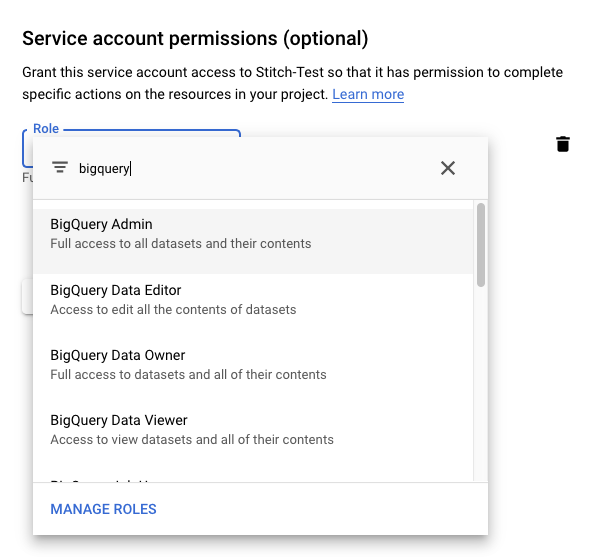Screen dimensions: 592x559
Task: Open the Learn more link
Action: 368,94
